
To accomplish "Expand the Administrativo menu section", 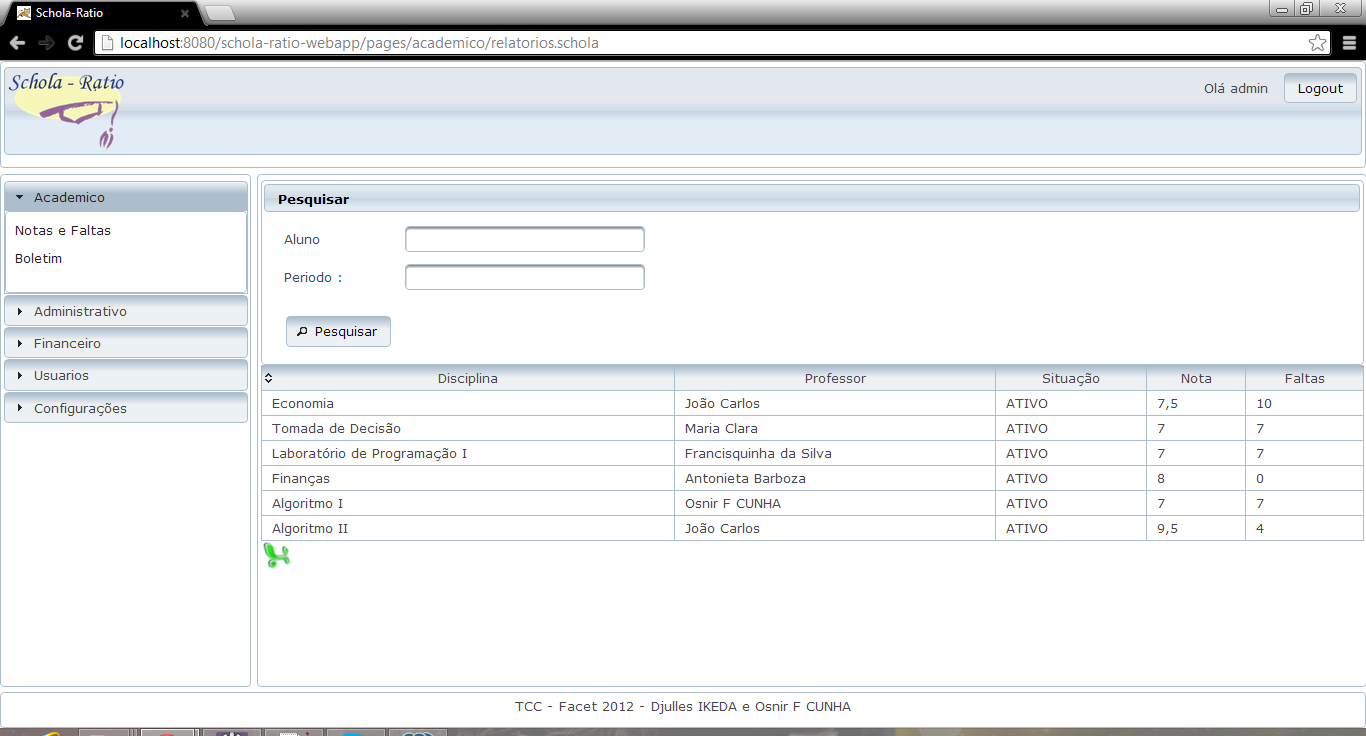I will point(126,311).
